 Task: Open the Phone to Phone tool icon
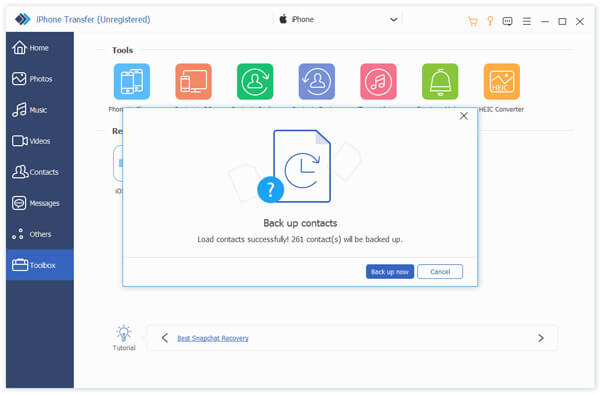click(x=132, y=81)
